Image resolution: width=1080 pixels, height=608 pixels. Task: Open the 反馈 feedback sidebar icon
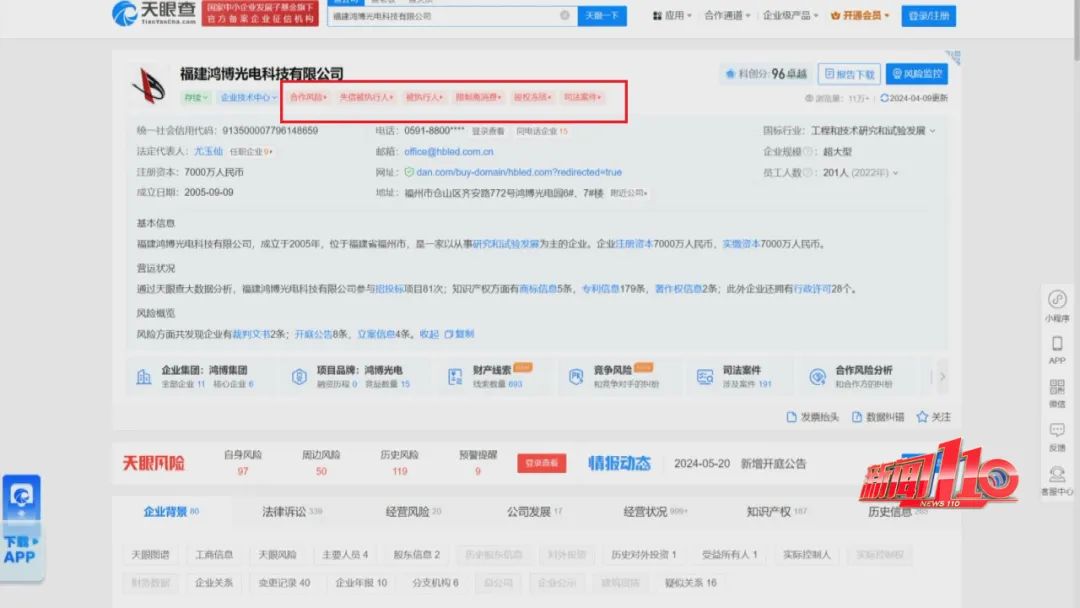[1057, 437]
